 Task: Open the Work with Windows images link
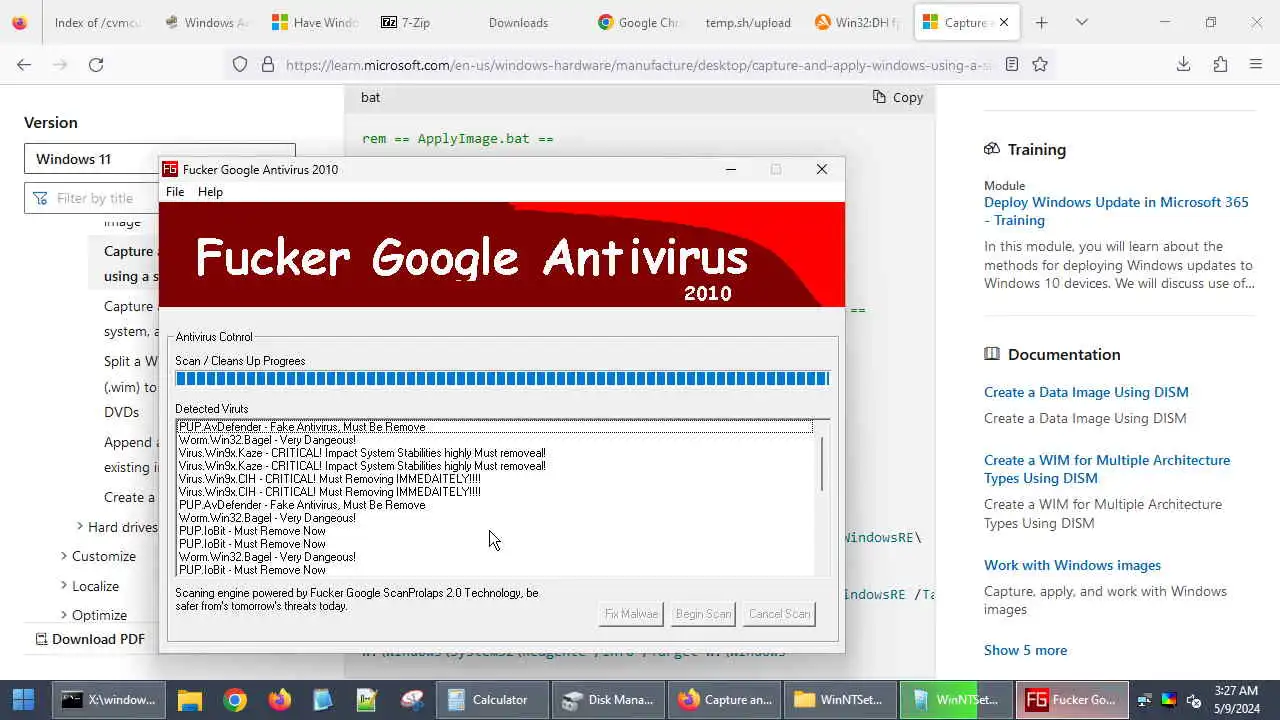[1072, 565]
